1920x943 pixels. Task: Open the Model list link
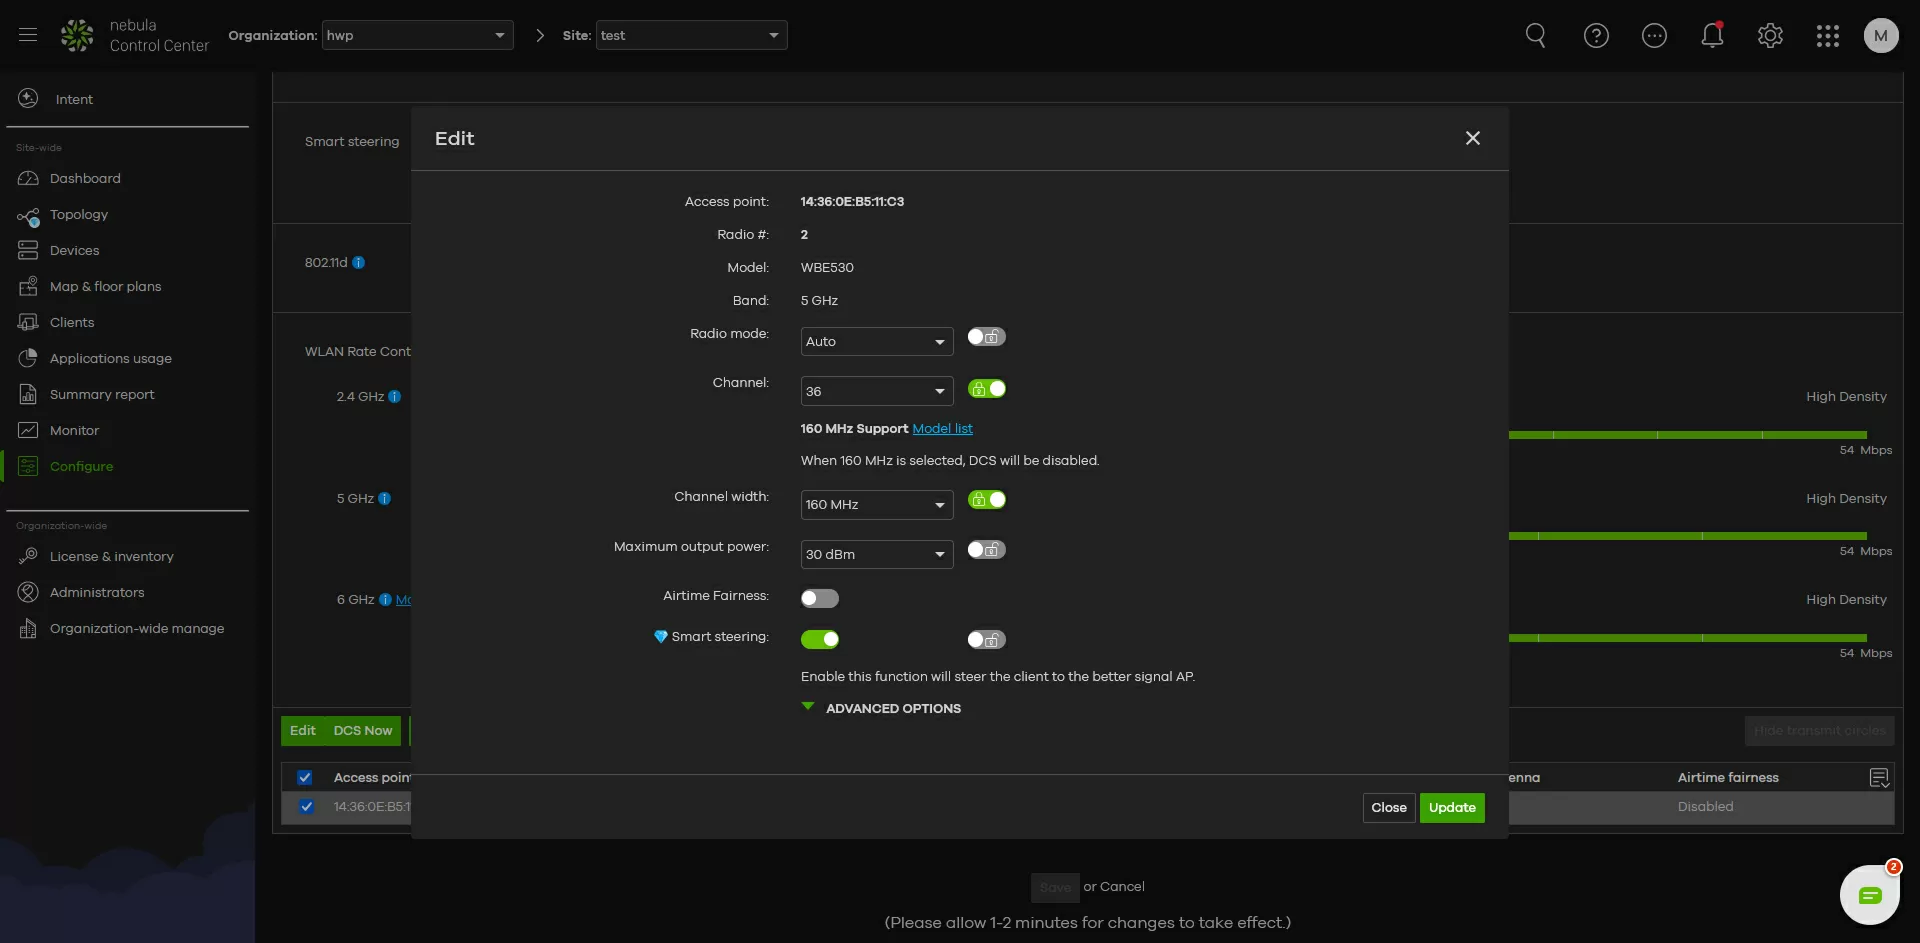click(942, 428)
